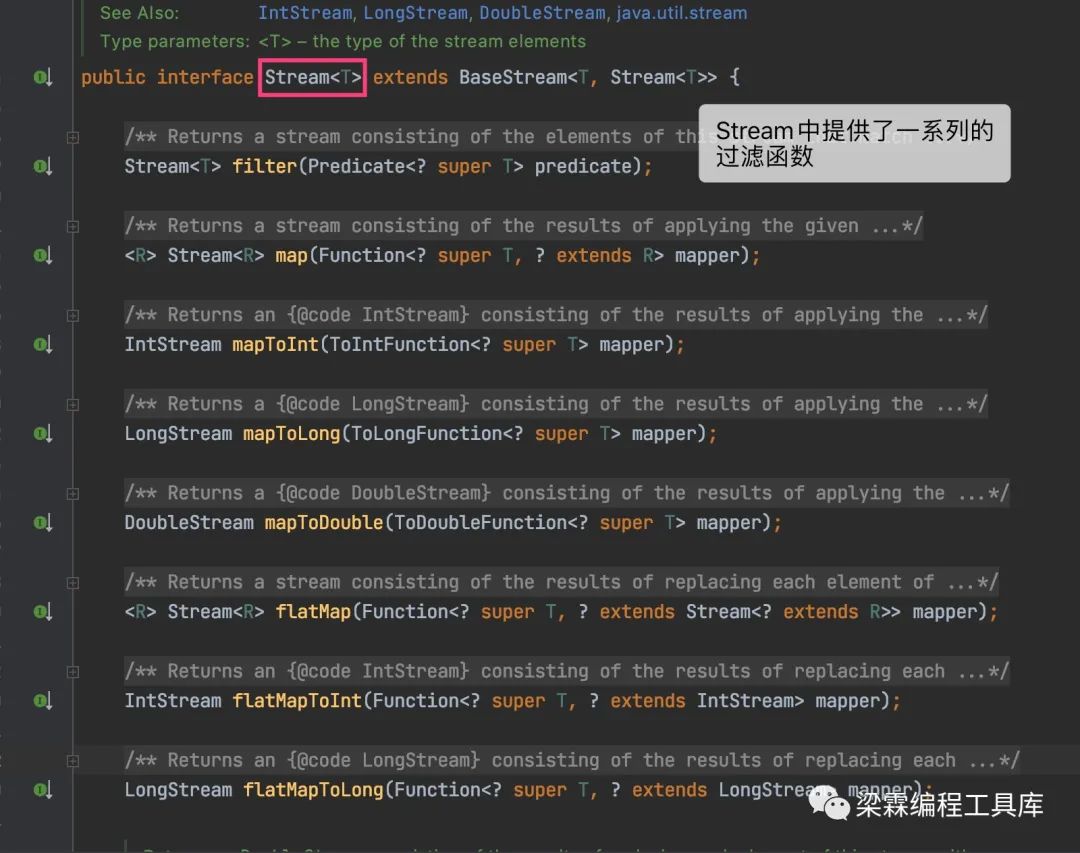
Task: Click the mapToDouble method name
Action: pyautogui.click(x=324, y=522)
